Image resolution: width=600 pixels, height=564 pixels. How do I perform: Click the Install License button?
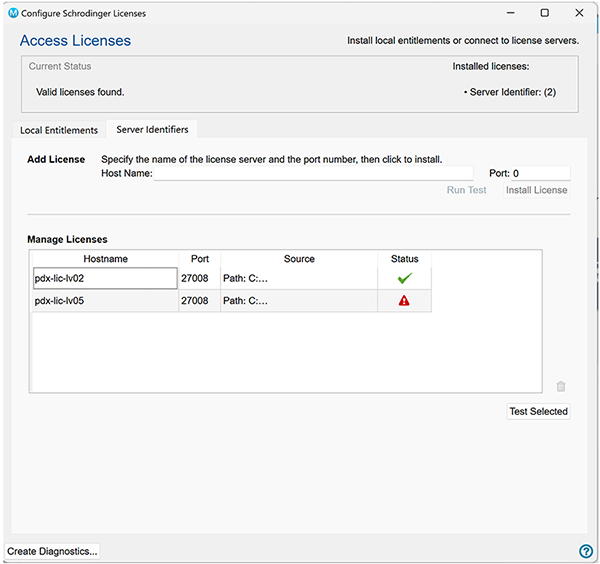pos(536,190)
